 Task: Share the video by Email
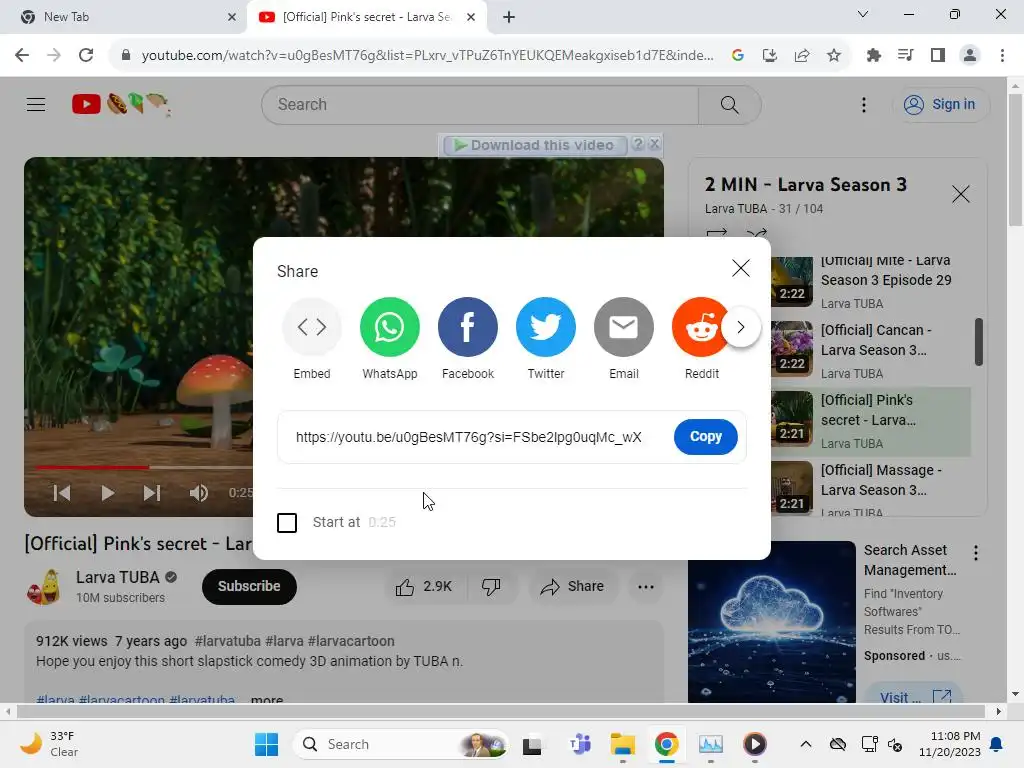tap(624, 327)
